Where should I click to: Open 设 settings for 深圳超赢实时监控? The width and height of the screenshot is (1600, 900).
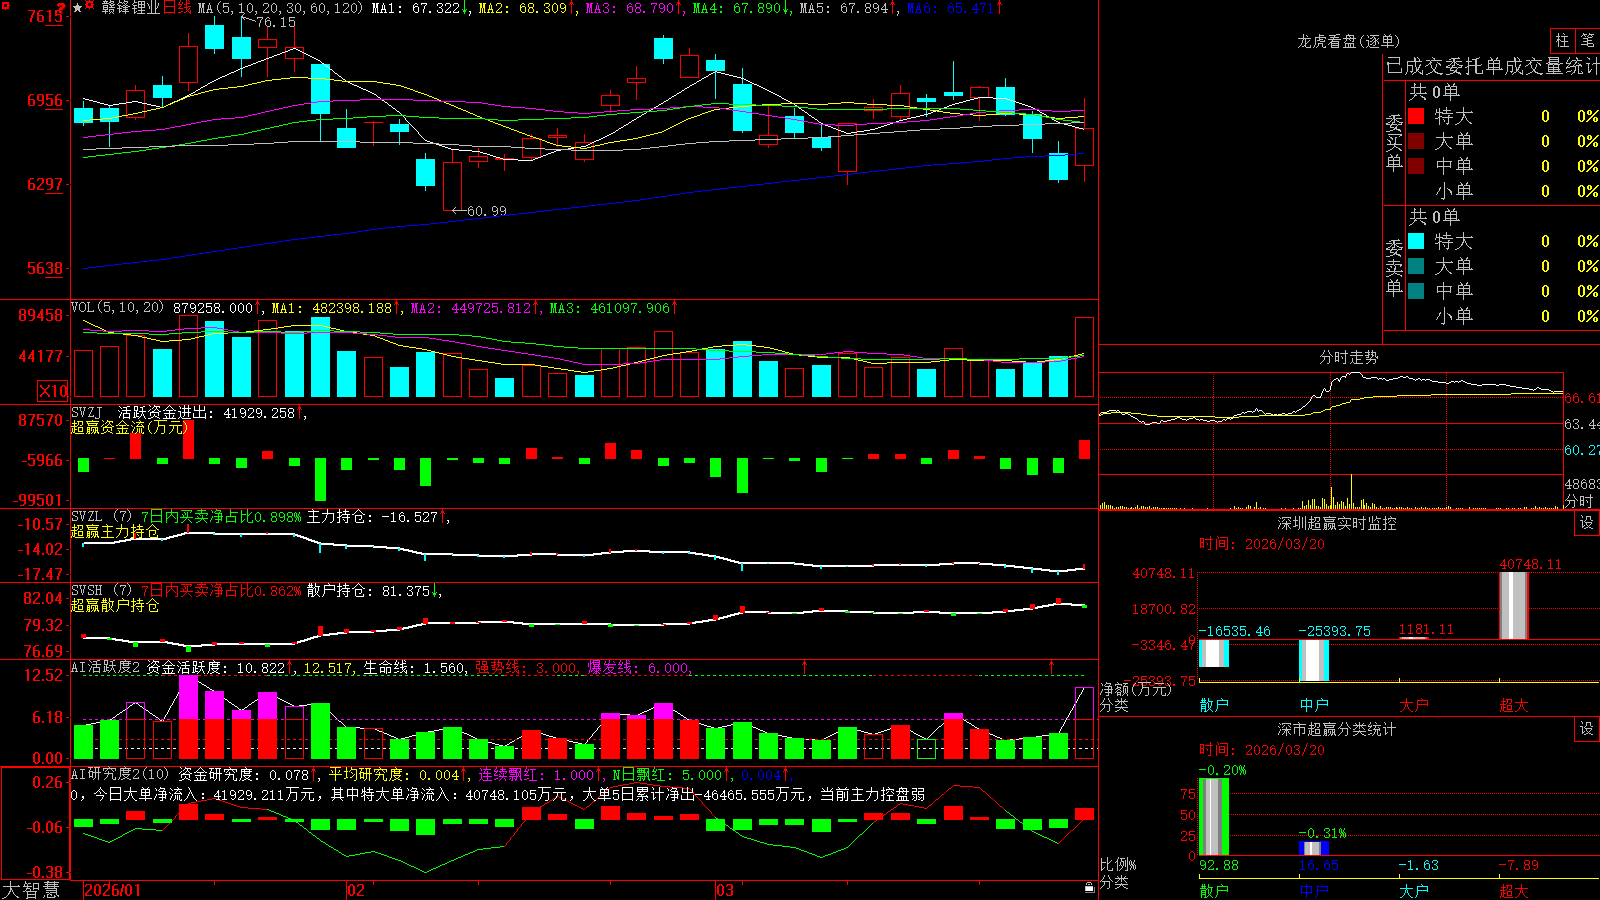(1587, 523)
